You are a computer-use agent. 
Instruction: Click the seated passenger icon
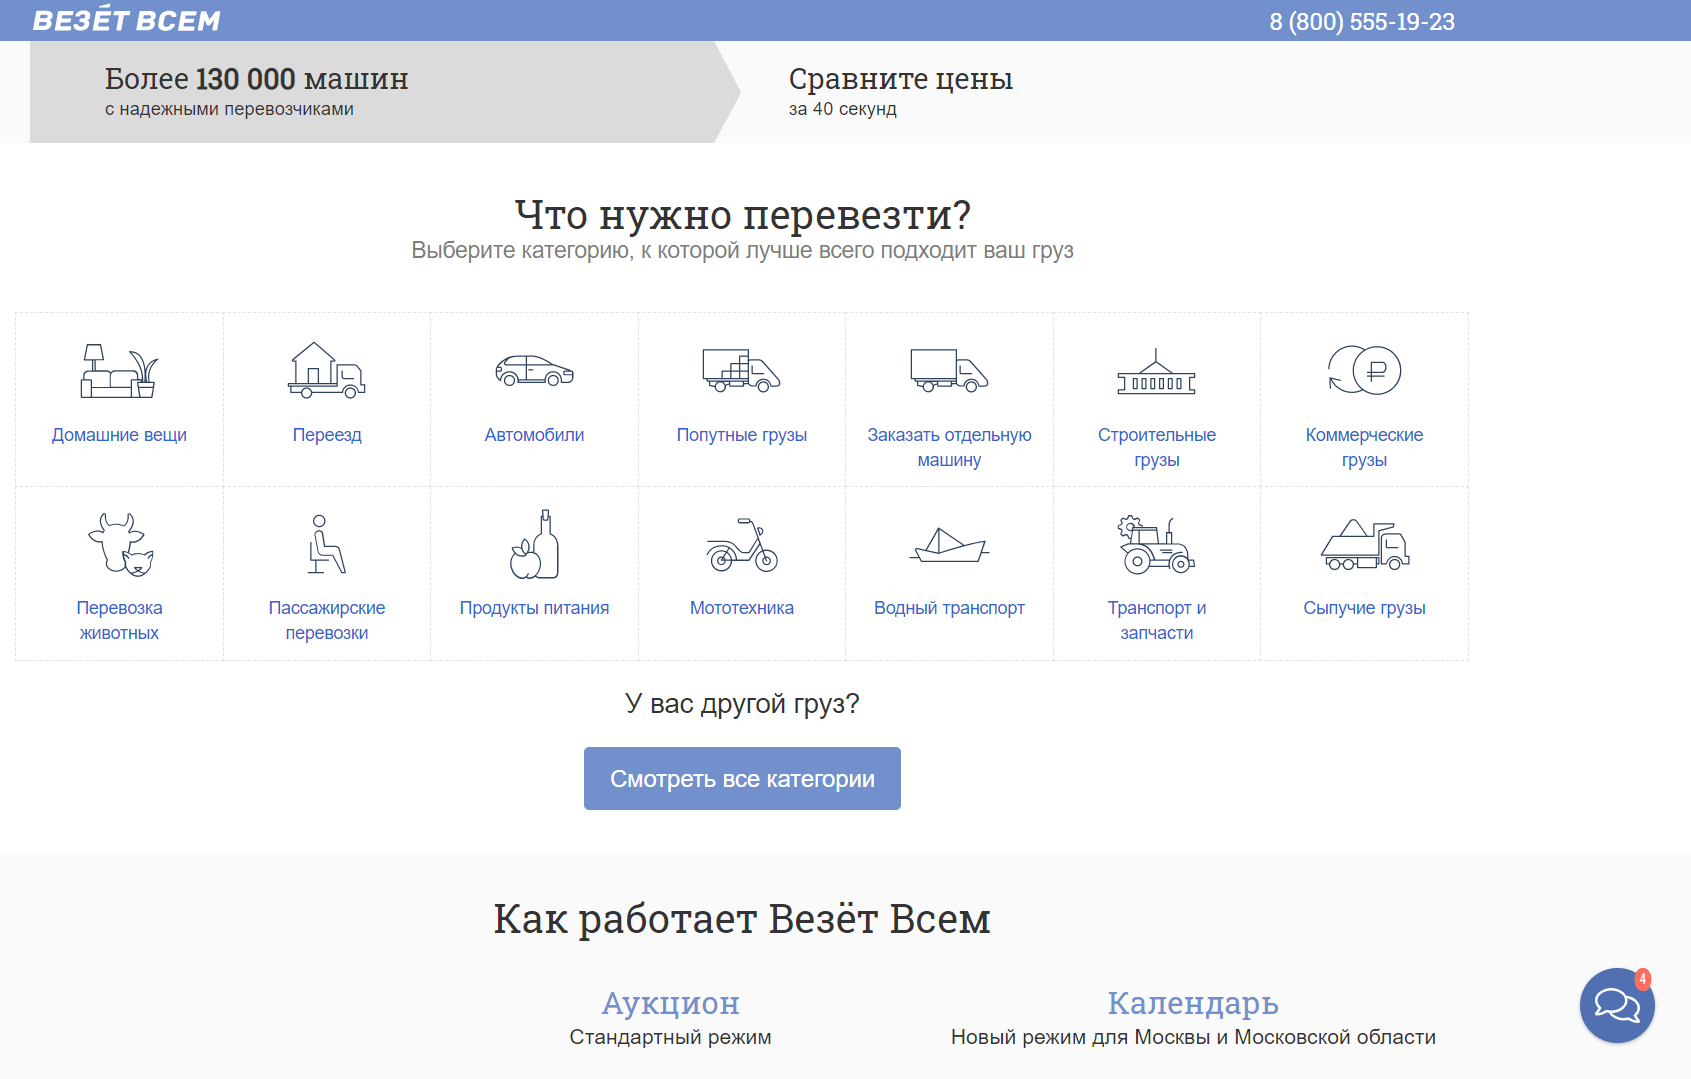pos(326,544)
